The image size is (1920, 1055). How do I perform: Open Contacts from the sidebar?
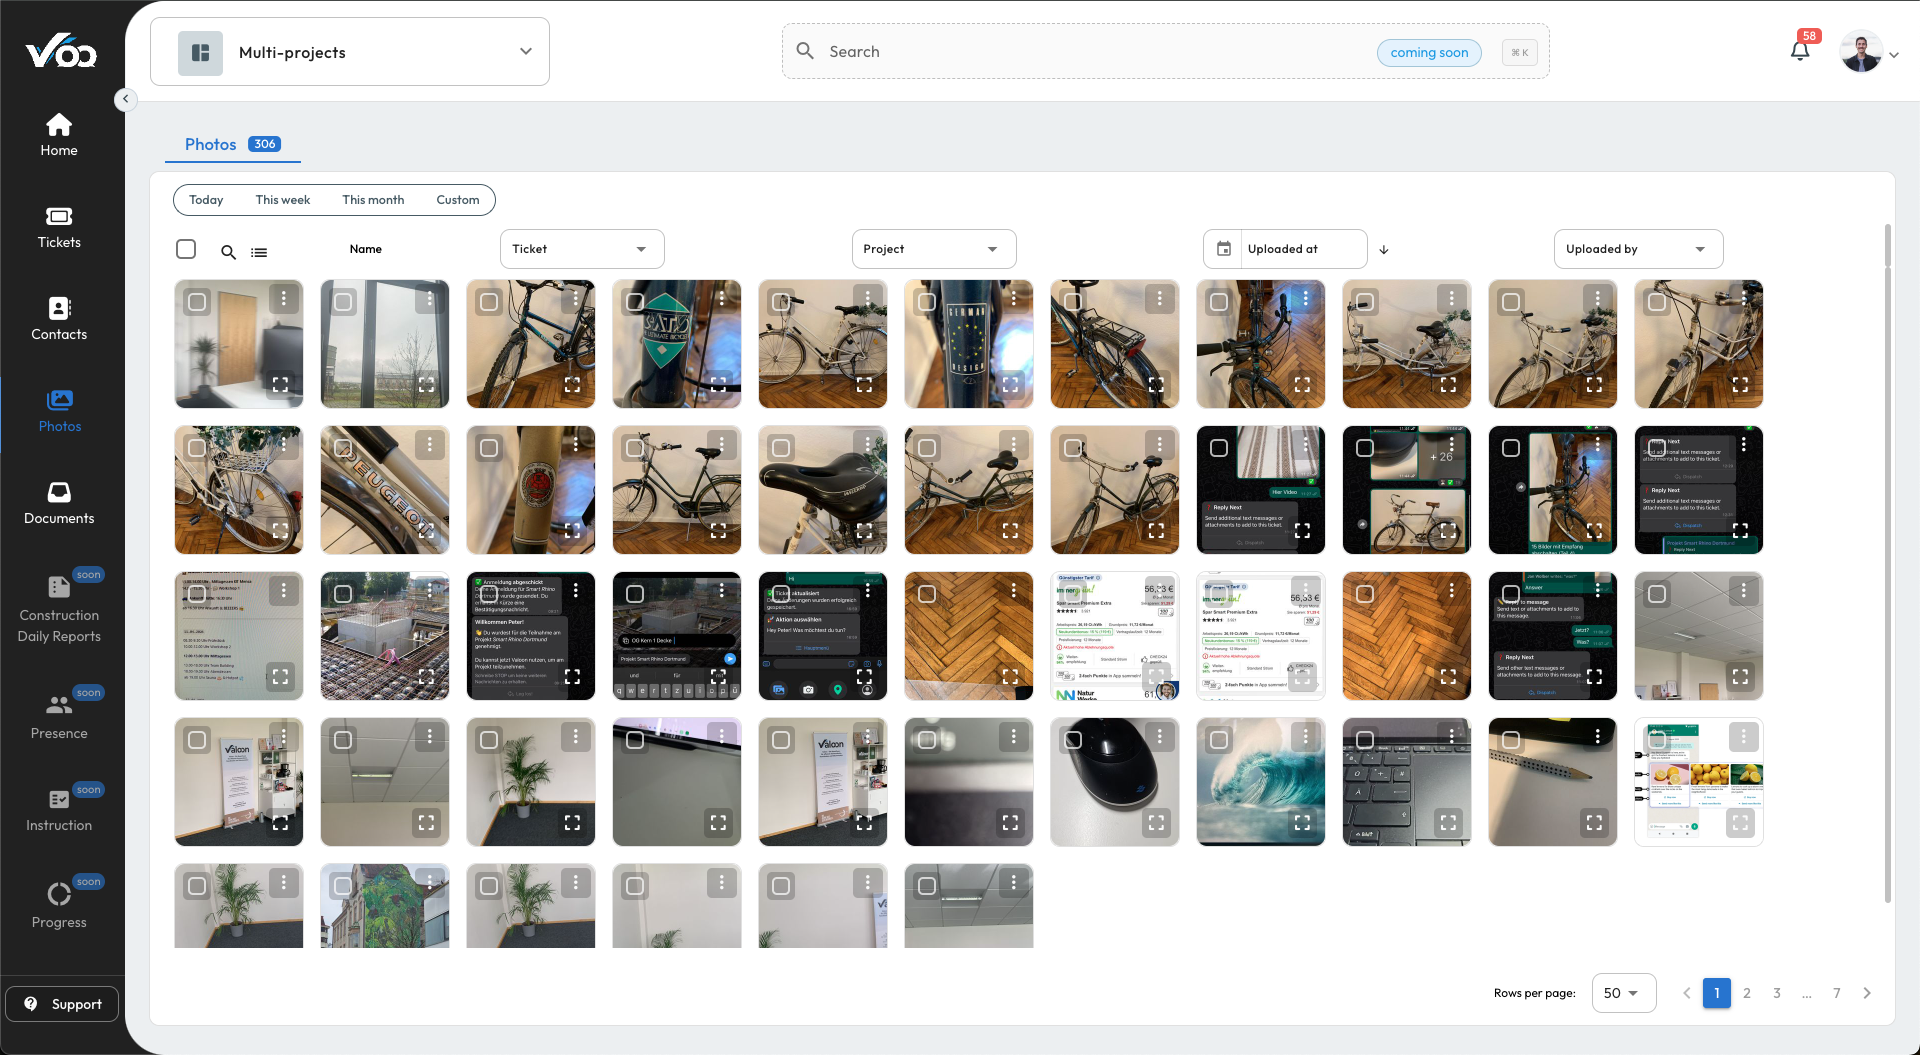point(59,318)
